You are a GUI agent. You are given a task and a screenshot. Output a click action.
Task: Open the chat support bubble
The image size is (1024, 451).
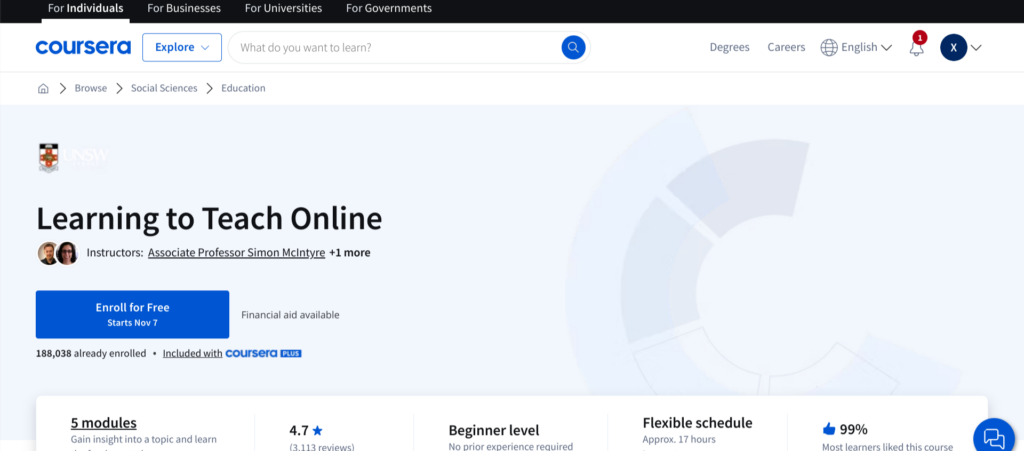pyautogui.click(x=993, y=436)
